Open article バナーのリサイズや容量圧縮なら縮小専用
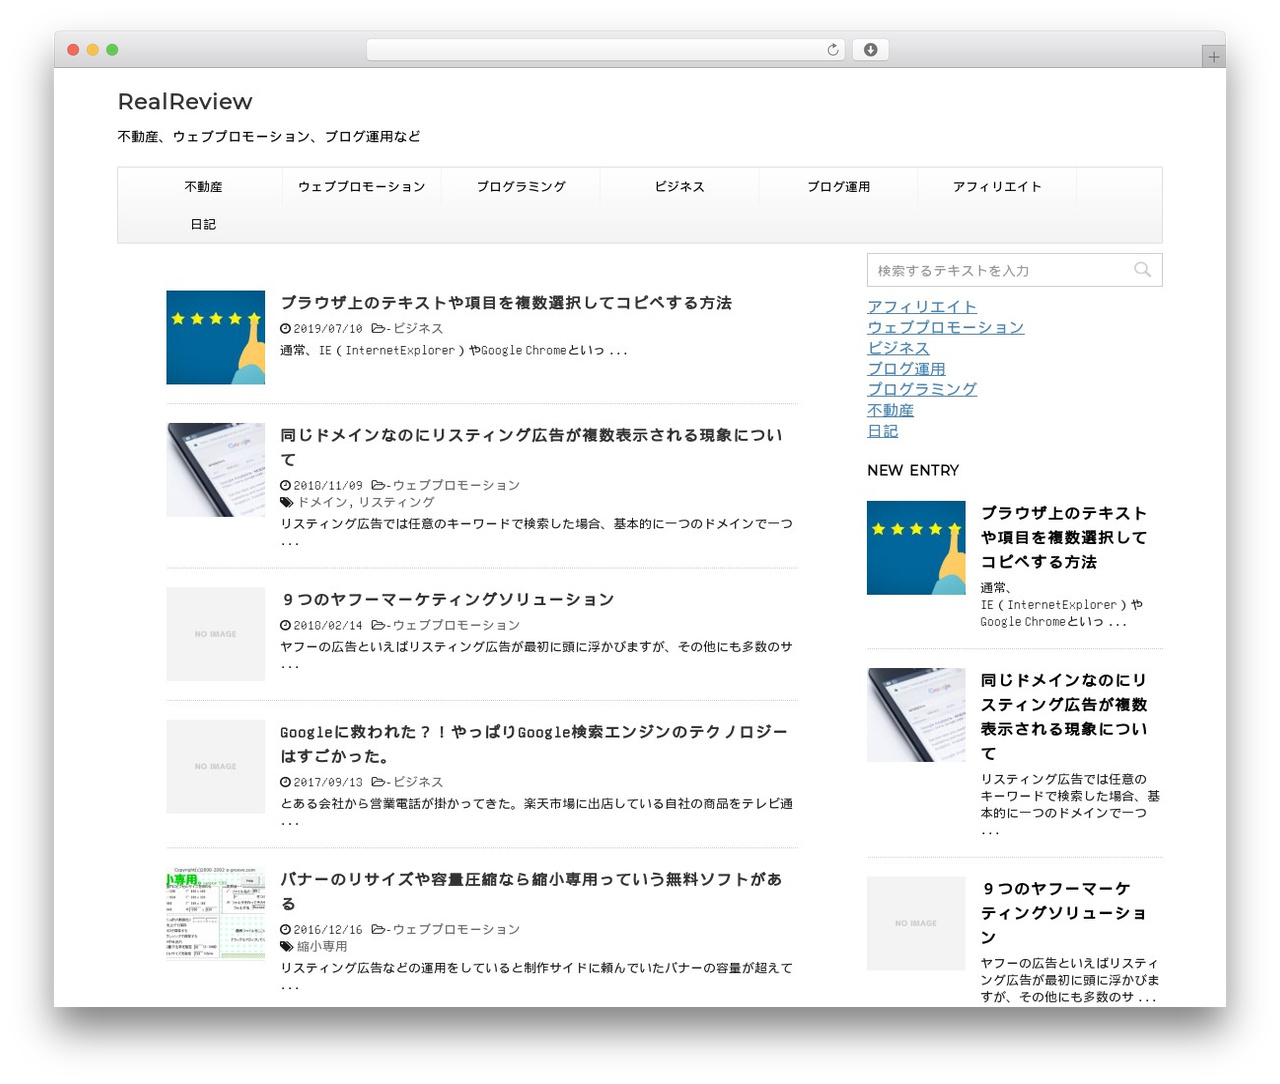Image resolution: width=1280 pixels, height=1084 pixels. 531,891
